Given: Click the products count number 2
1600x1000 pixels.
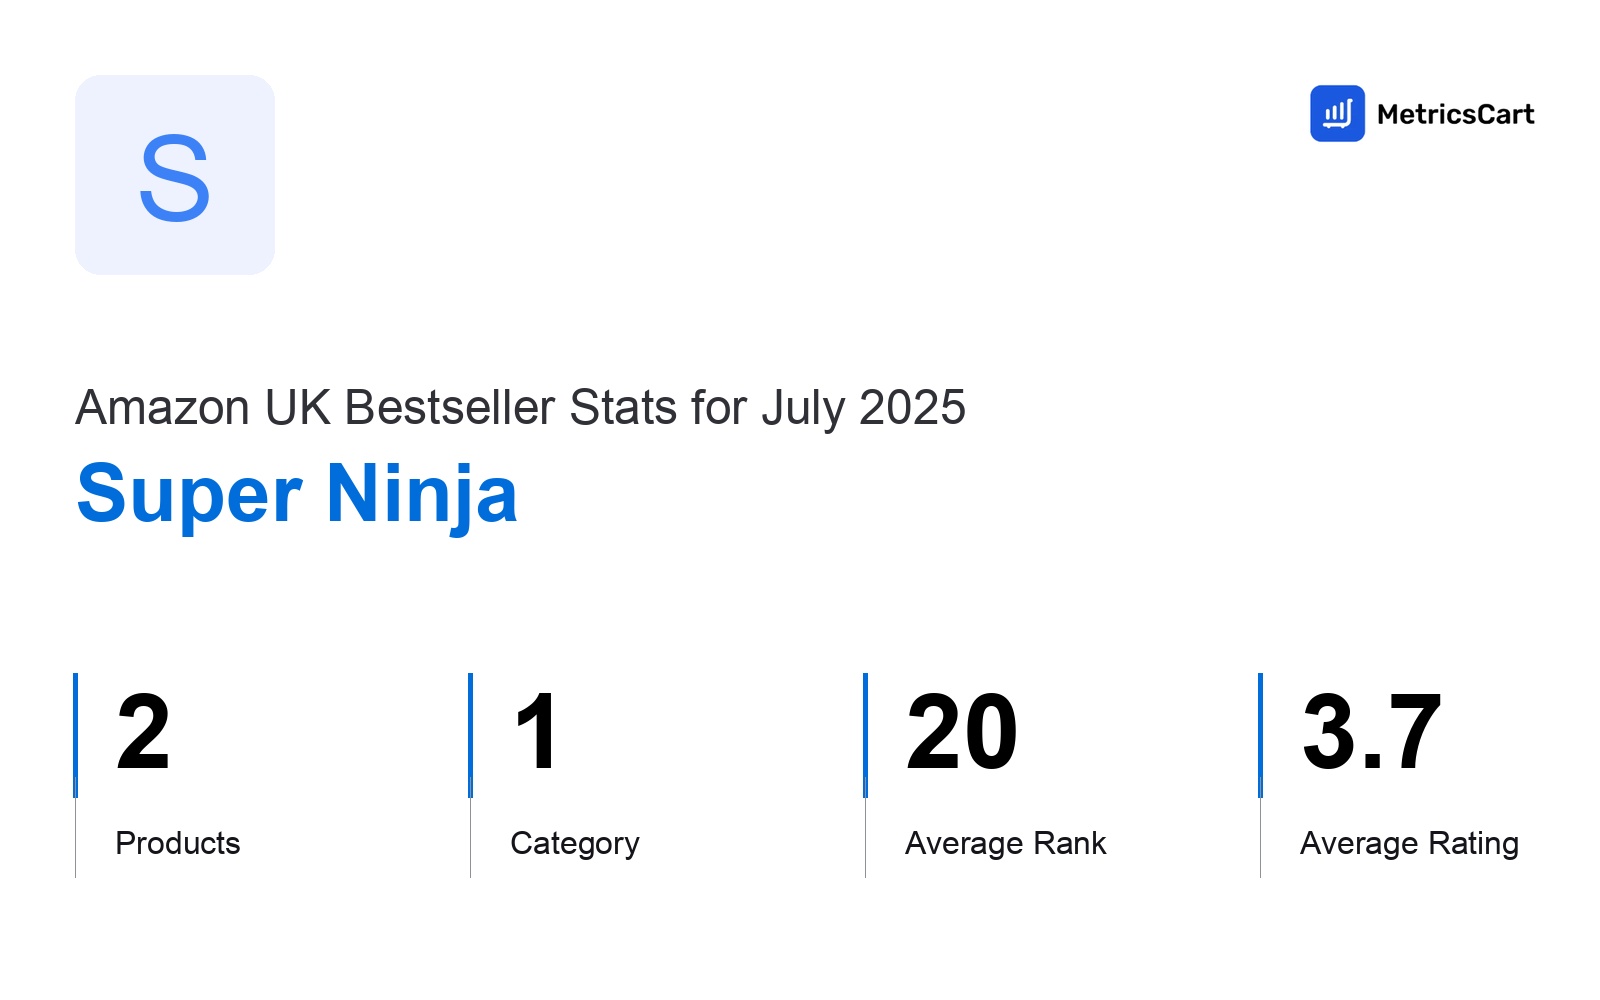Looking at the screenshot, I should (143, 733).
